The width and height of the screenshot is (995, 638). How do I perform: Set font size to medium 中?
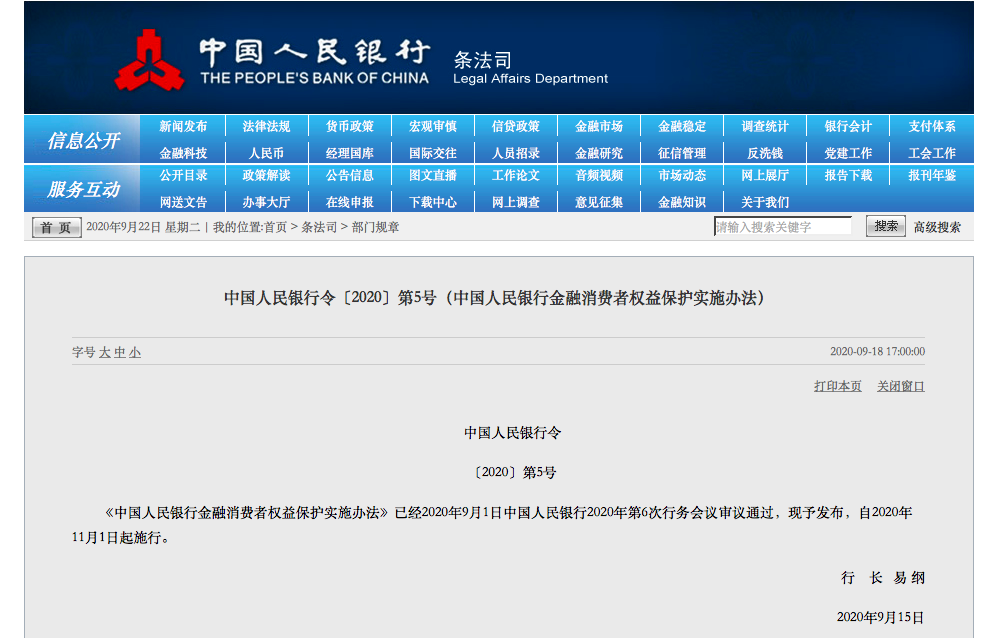click(120, 352)
